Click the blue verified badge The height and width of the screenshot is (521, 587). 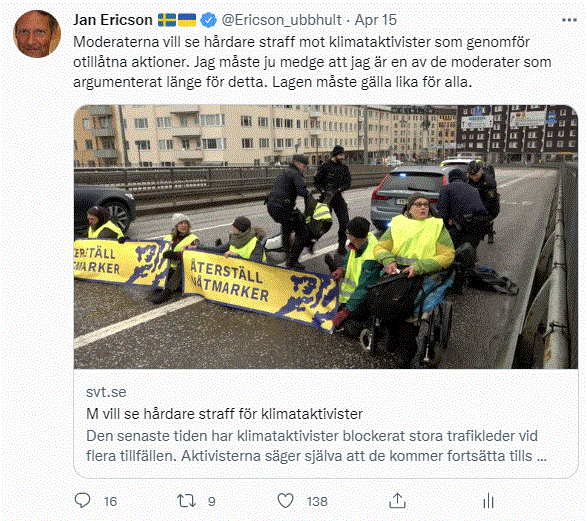[209, 20]
